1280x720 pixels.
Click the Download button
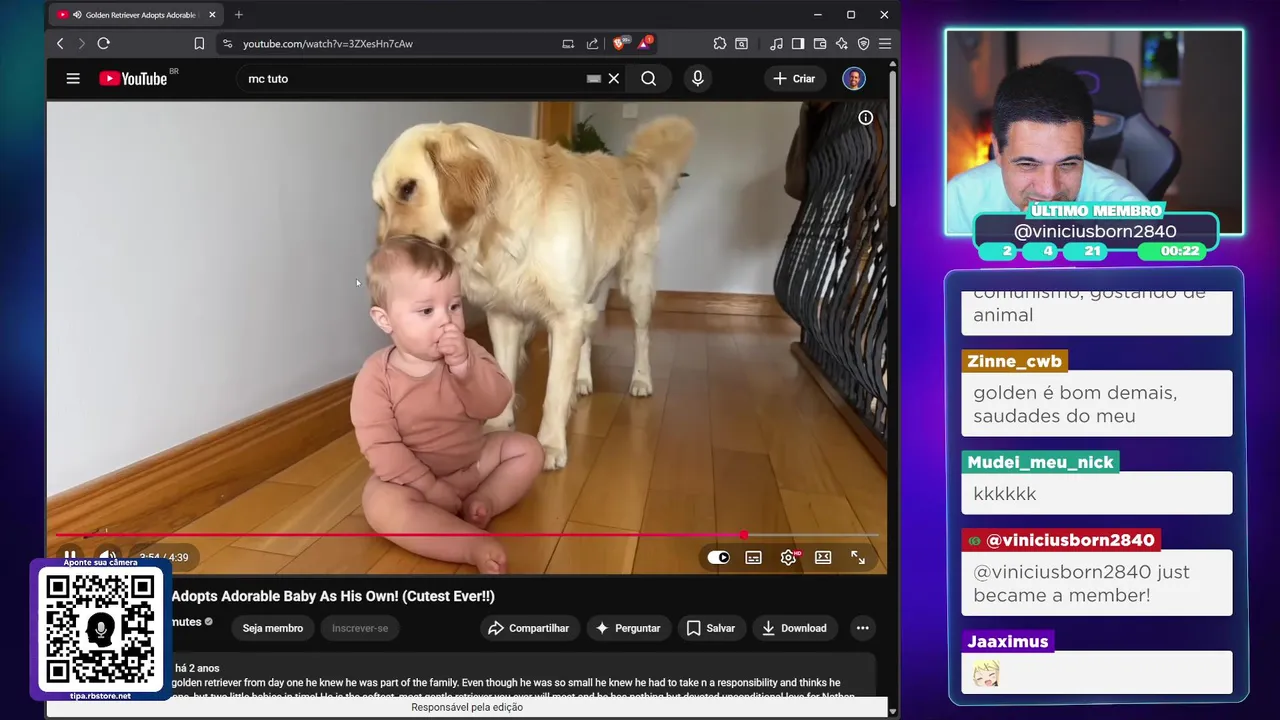(x=795, y=628)
